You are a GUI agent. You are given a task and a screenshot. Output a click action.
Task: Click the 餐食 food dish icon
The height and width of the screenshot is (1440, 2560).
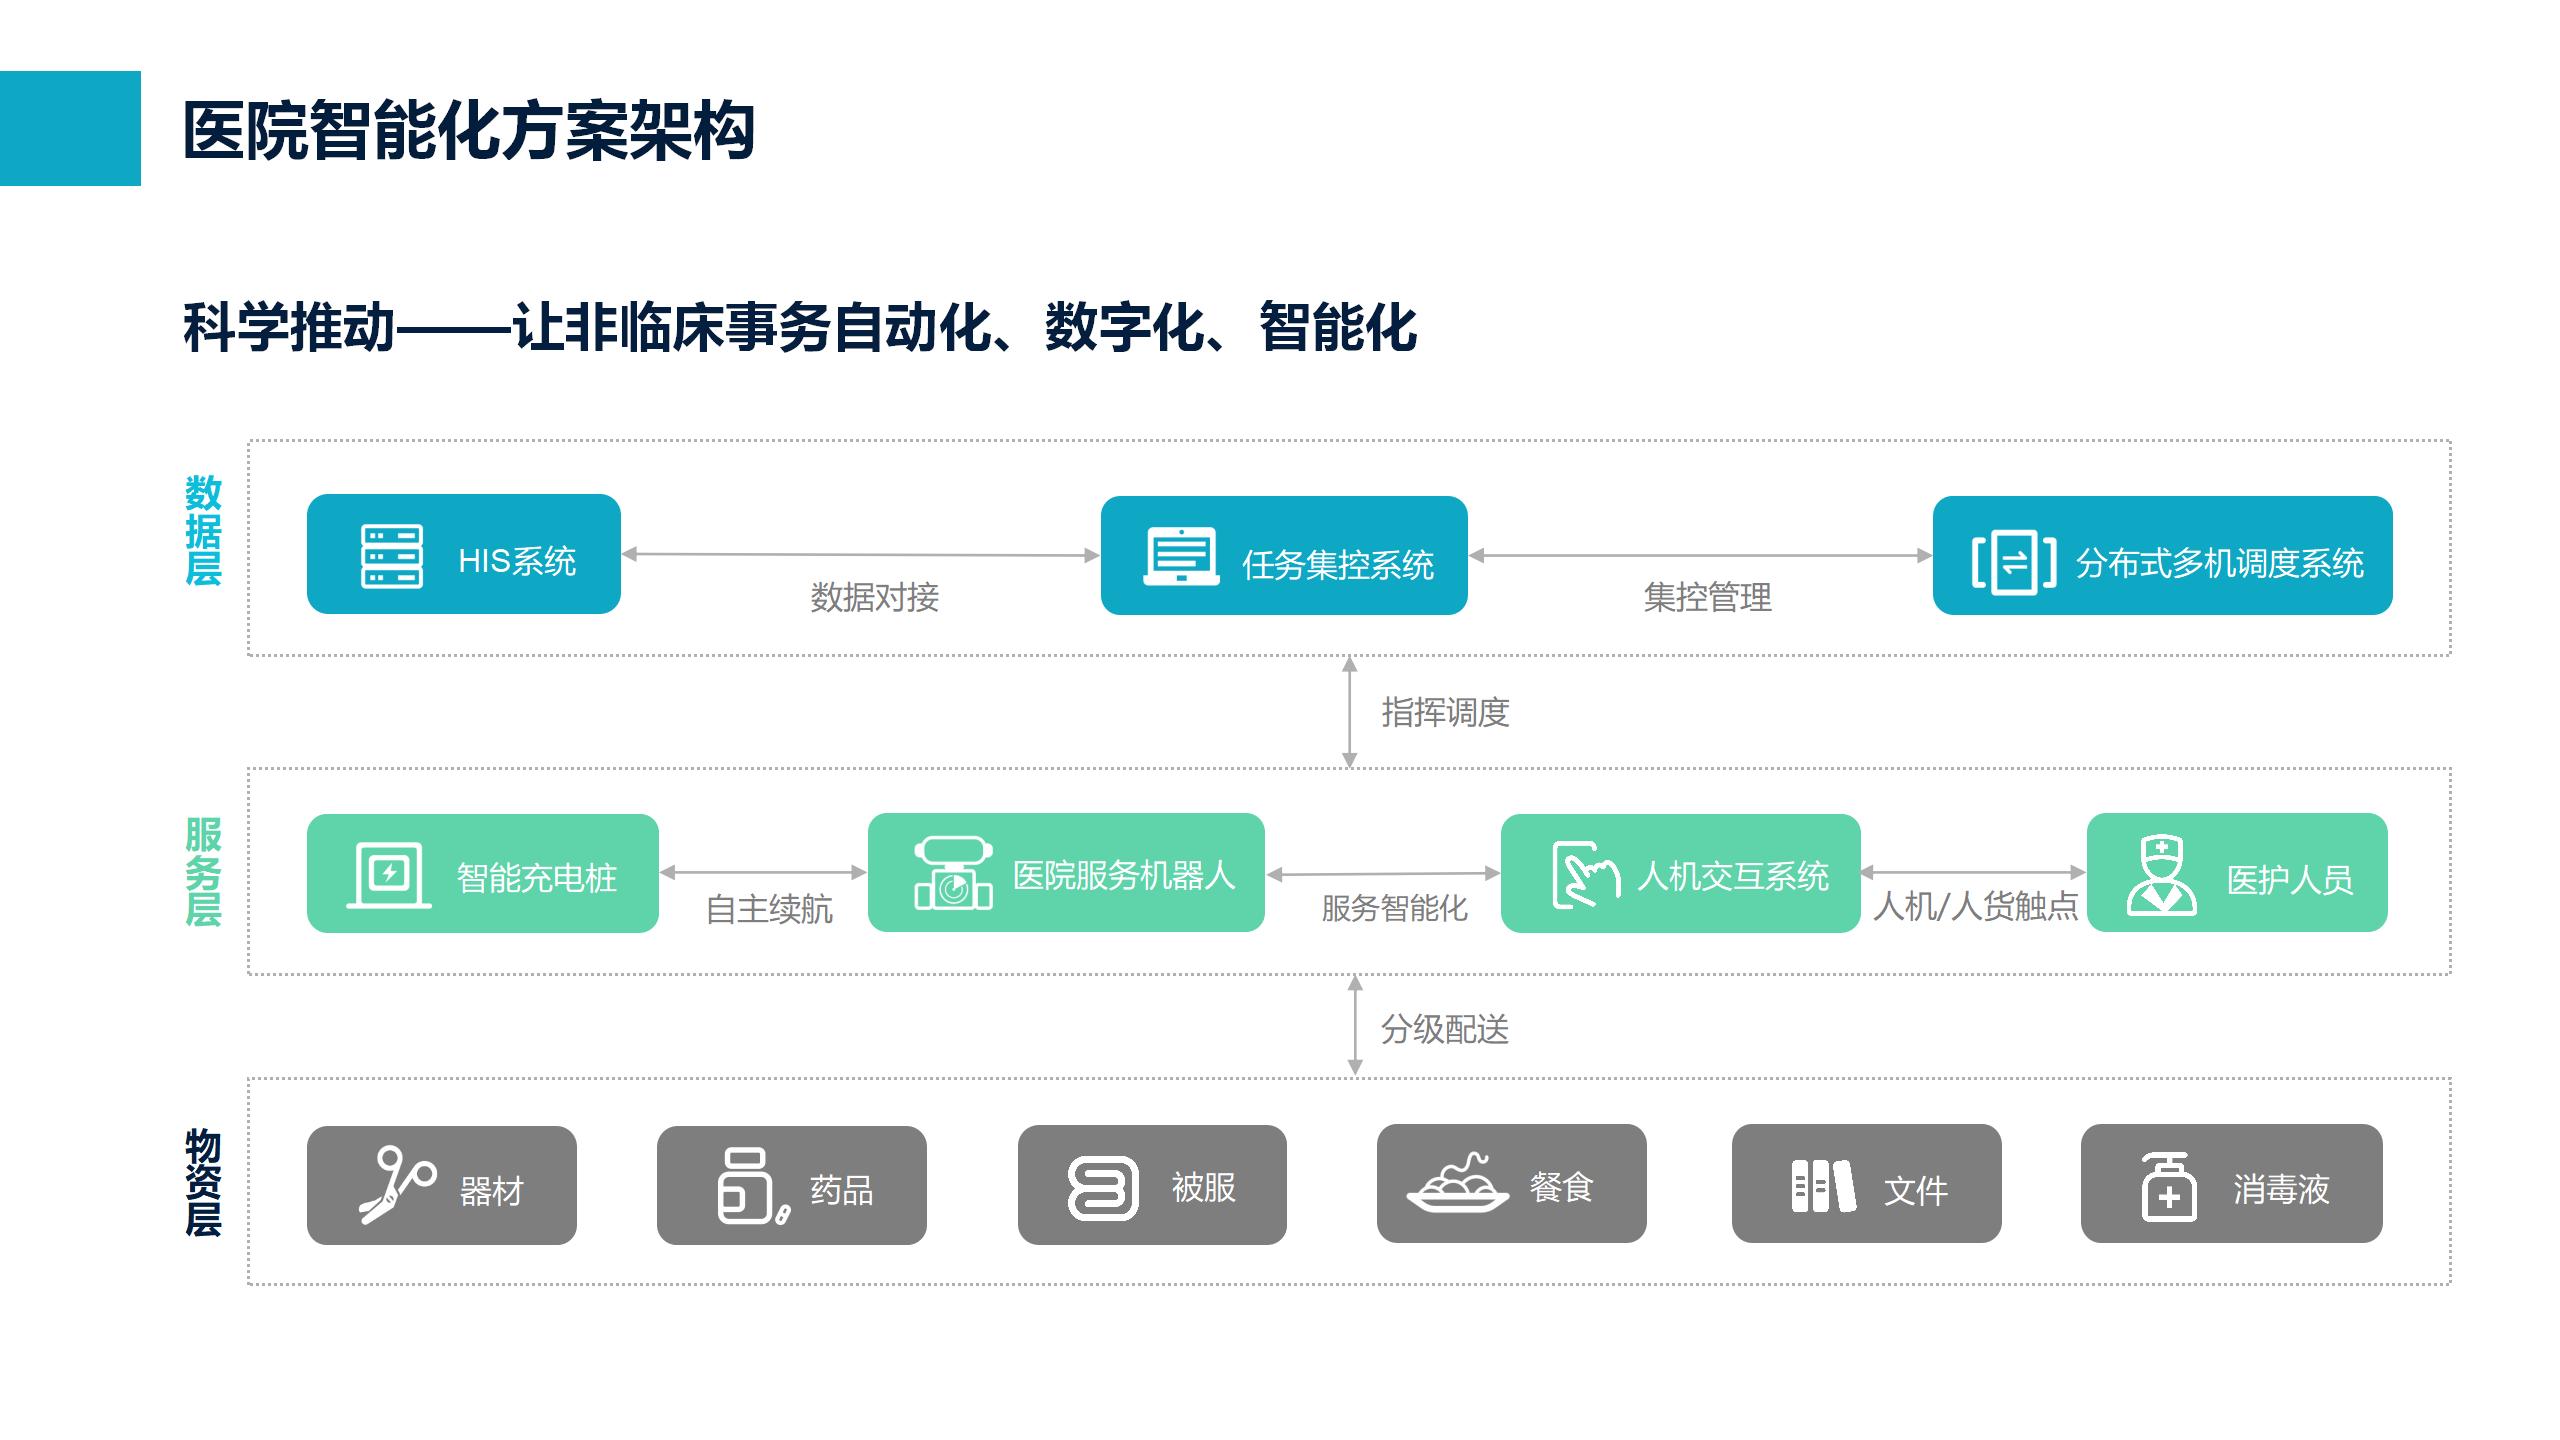[x=1457, y=1183]
